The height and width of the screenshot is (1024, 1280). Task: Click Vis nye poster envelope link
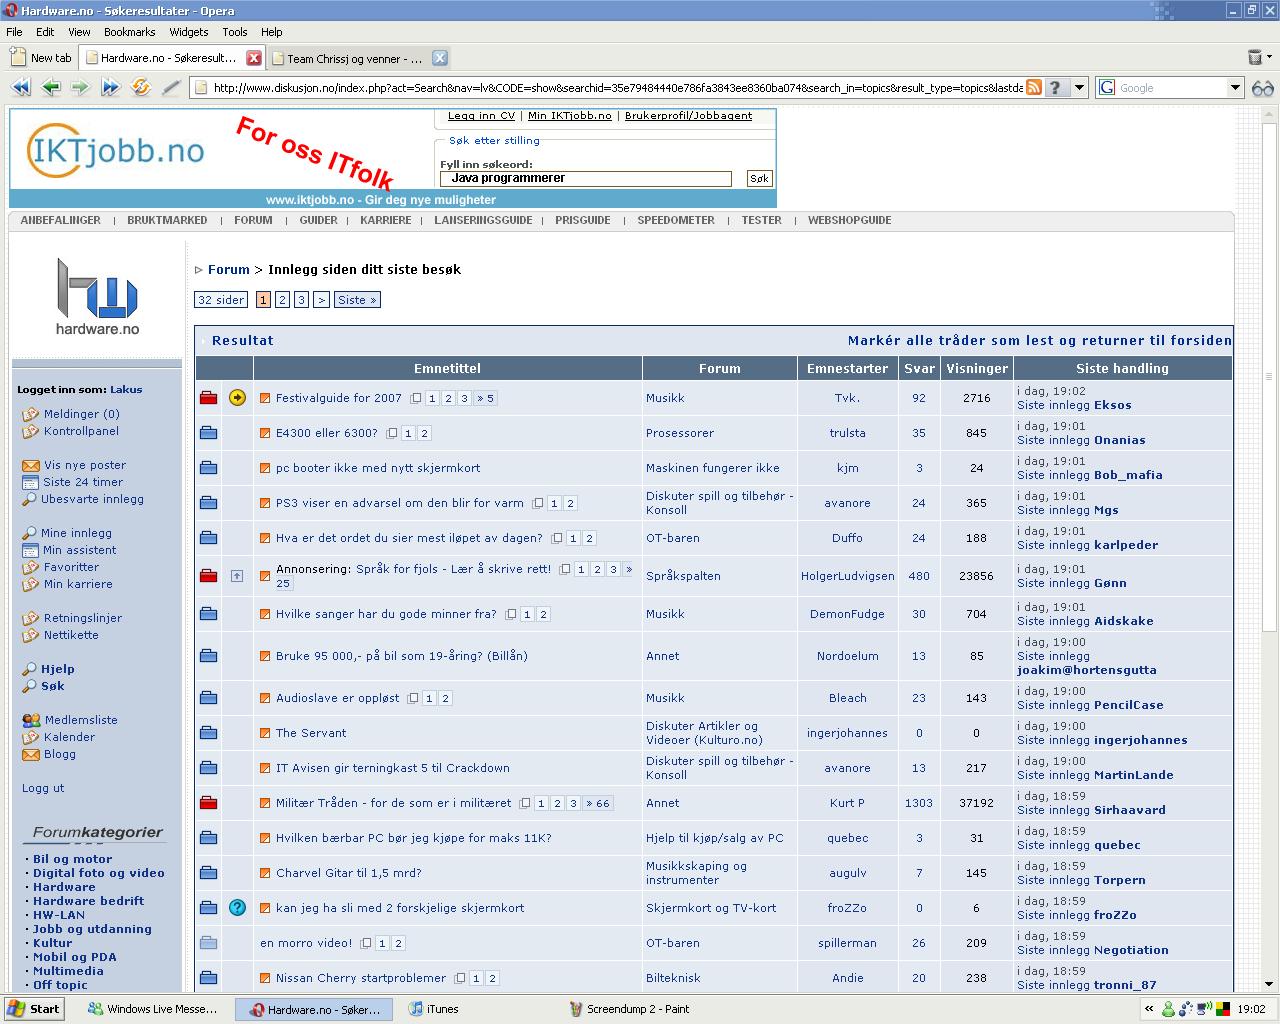pos(85,465)
